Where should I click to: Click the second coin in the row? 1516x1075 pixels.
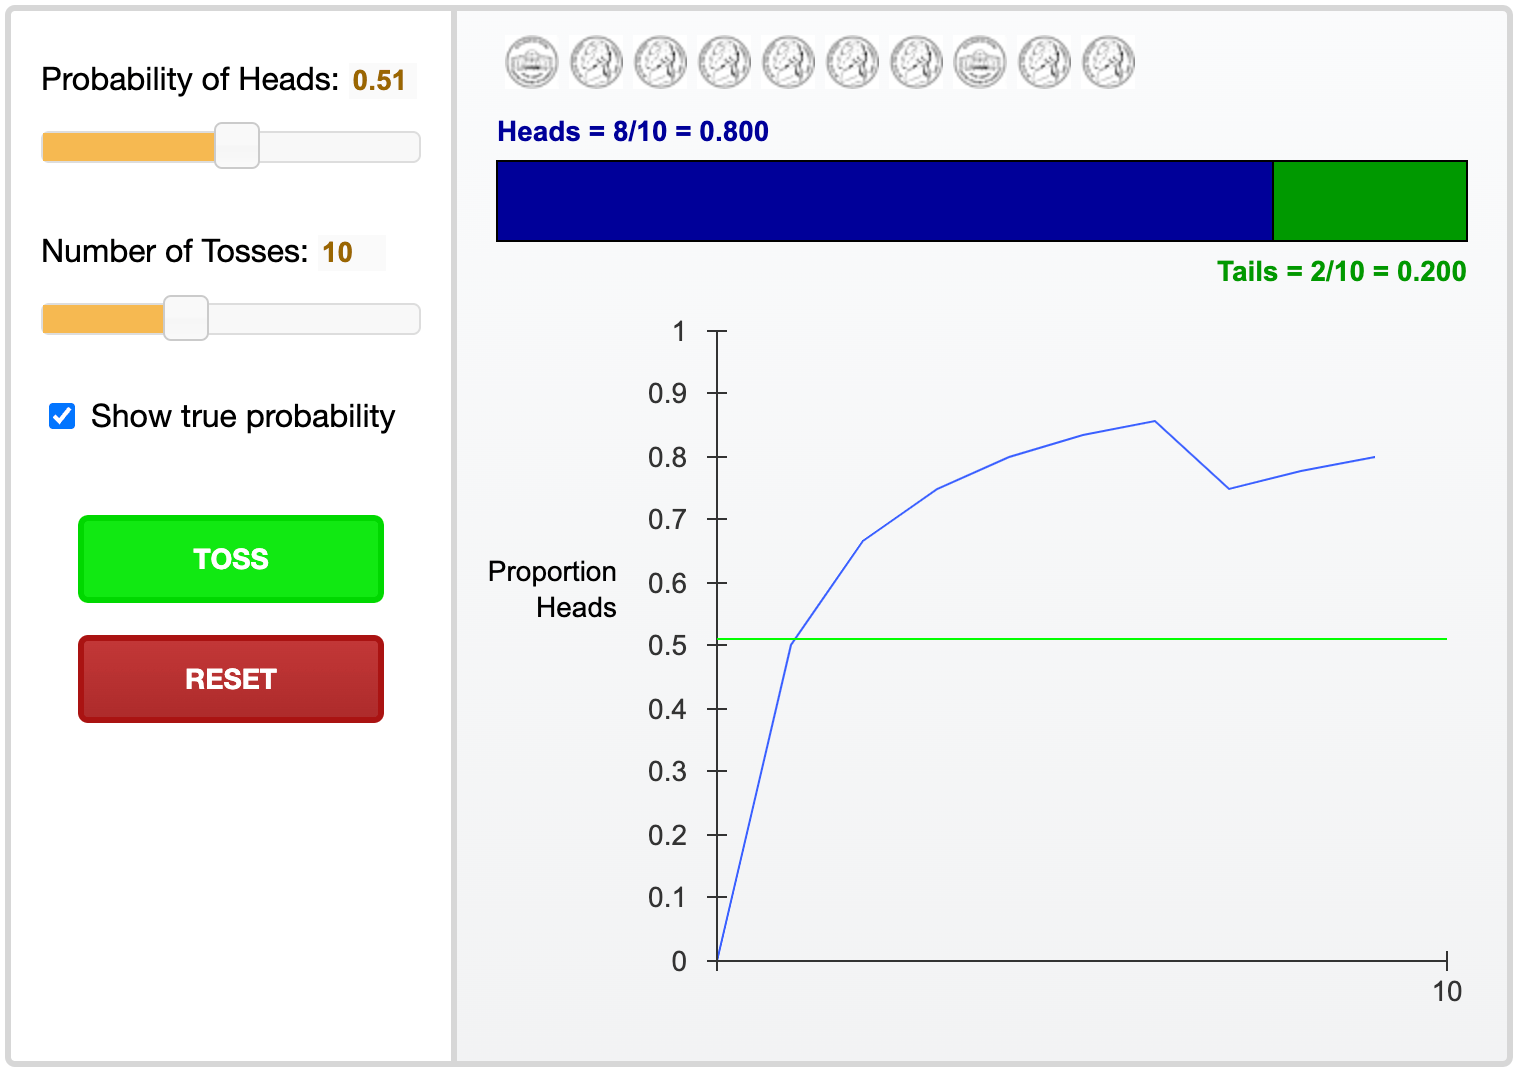tap(596, 62)
